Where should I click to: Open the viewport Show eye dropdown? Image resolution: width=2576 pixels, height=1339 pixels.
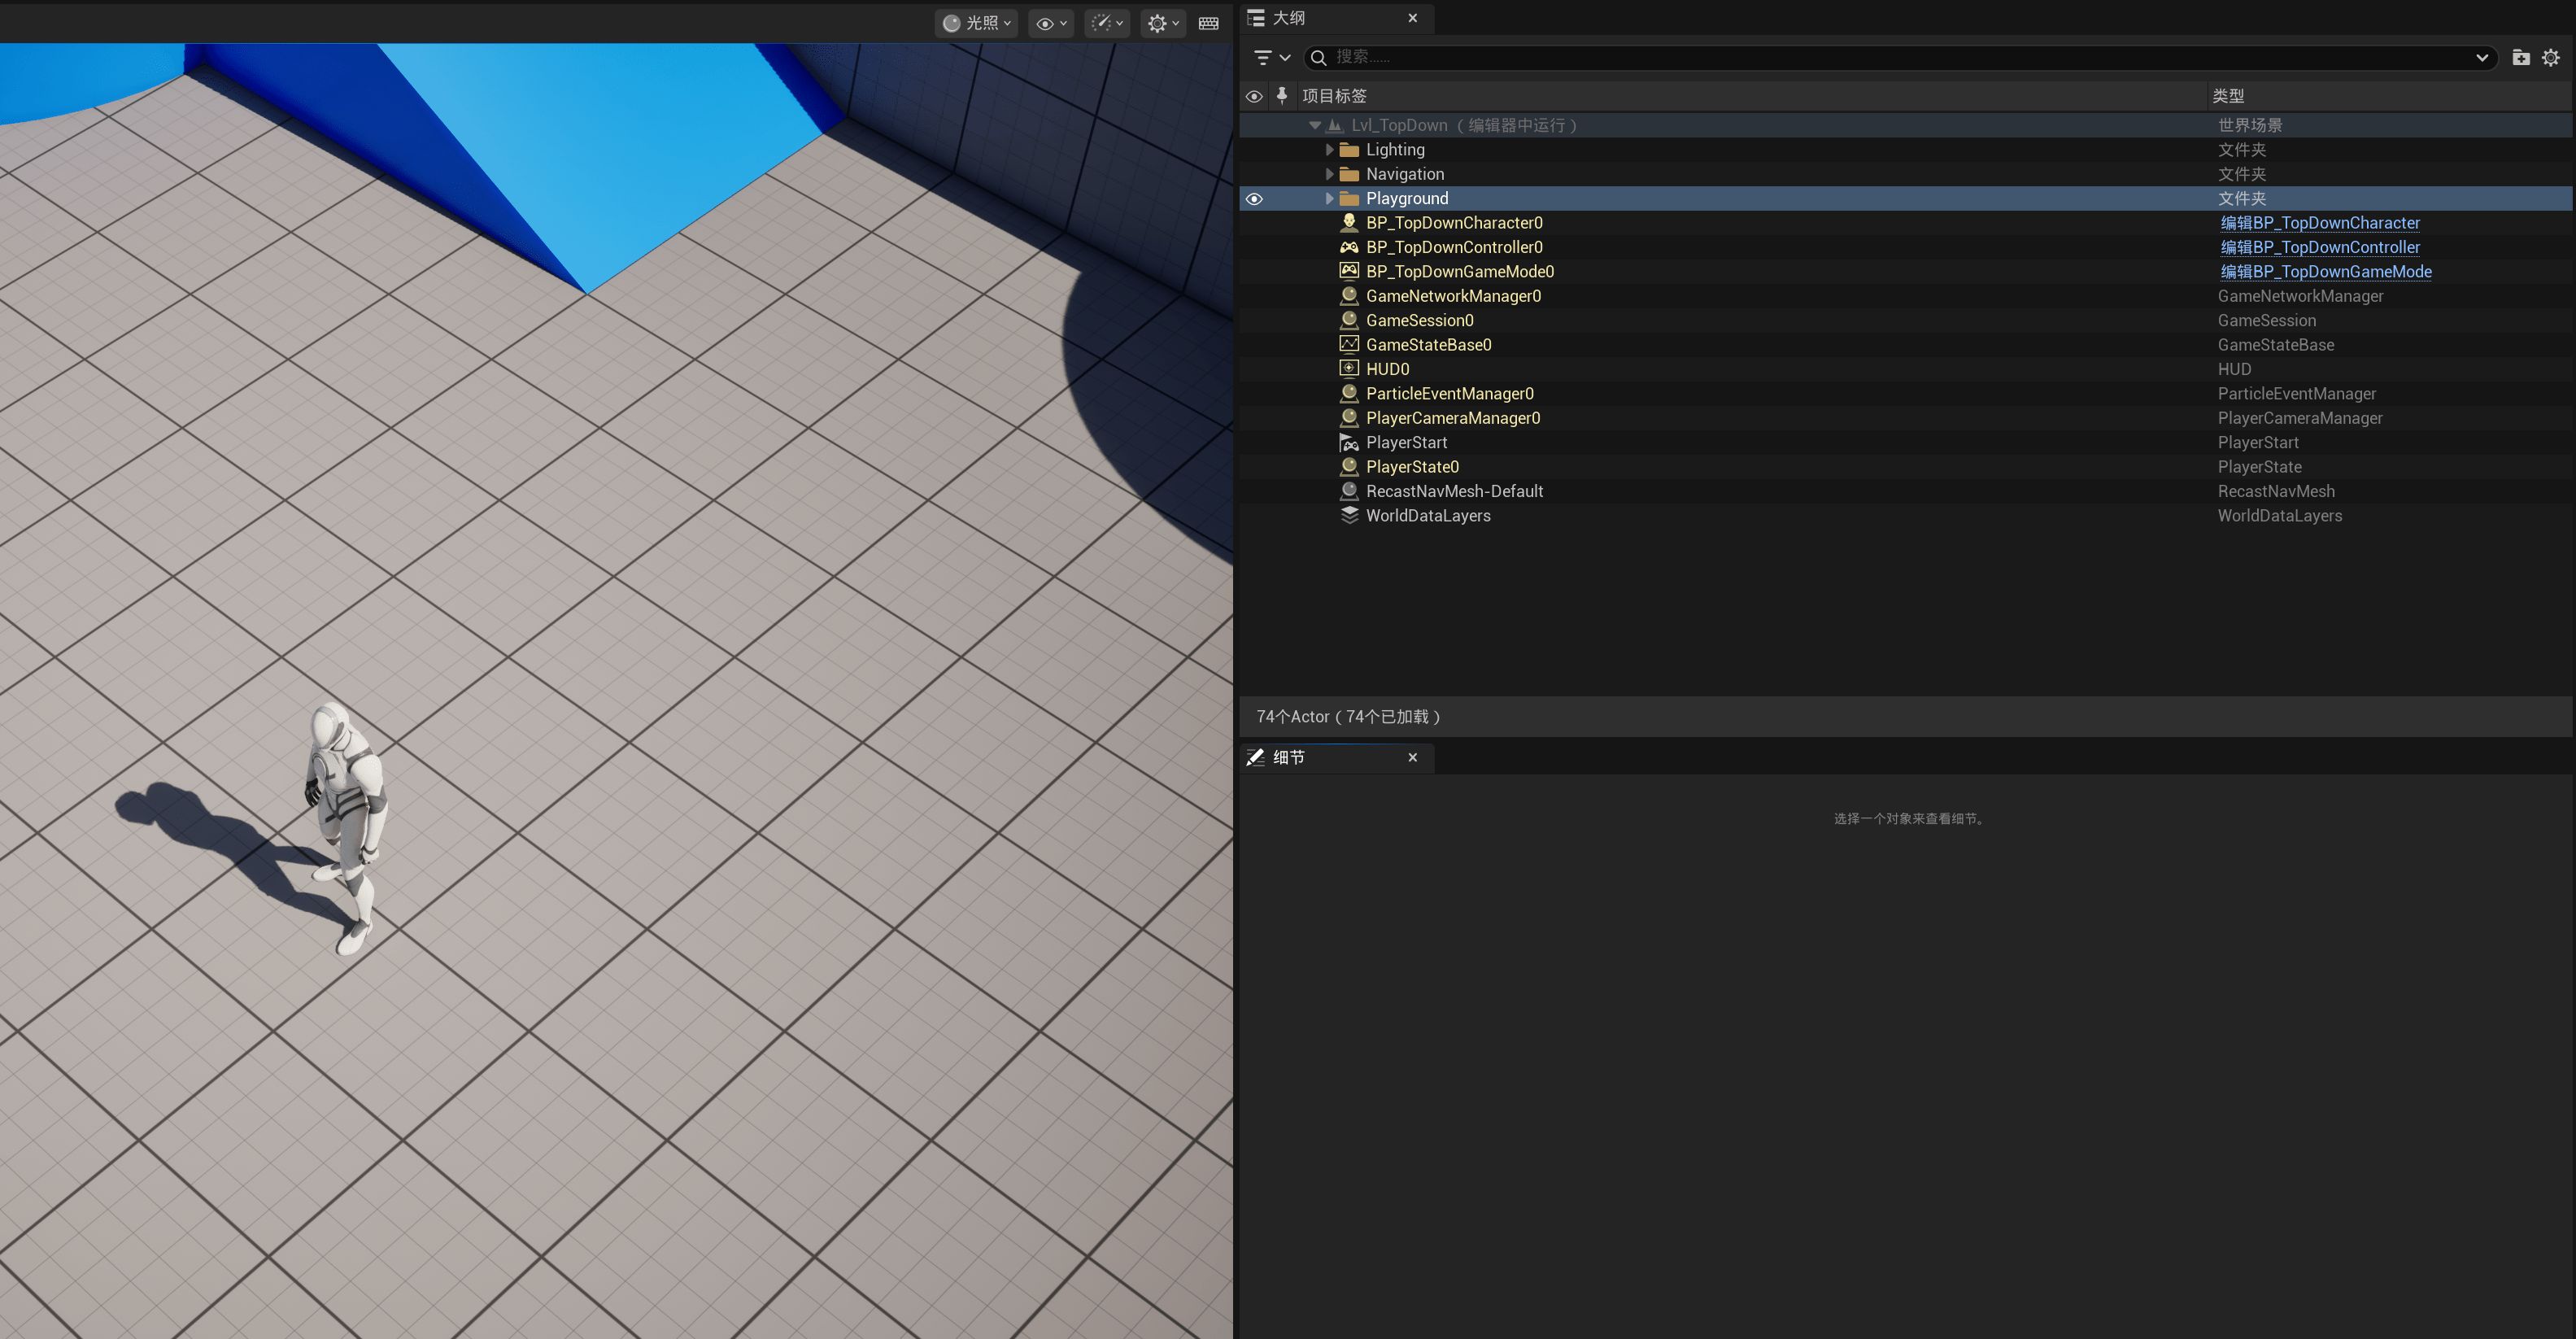click(x=1051, y=23)
